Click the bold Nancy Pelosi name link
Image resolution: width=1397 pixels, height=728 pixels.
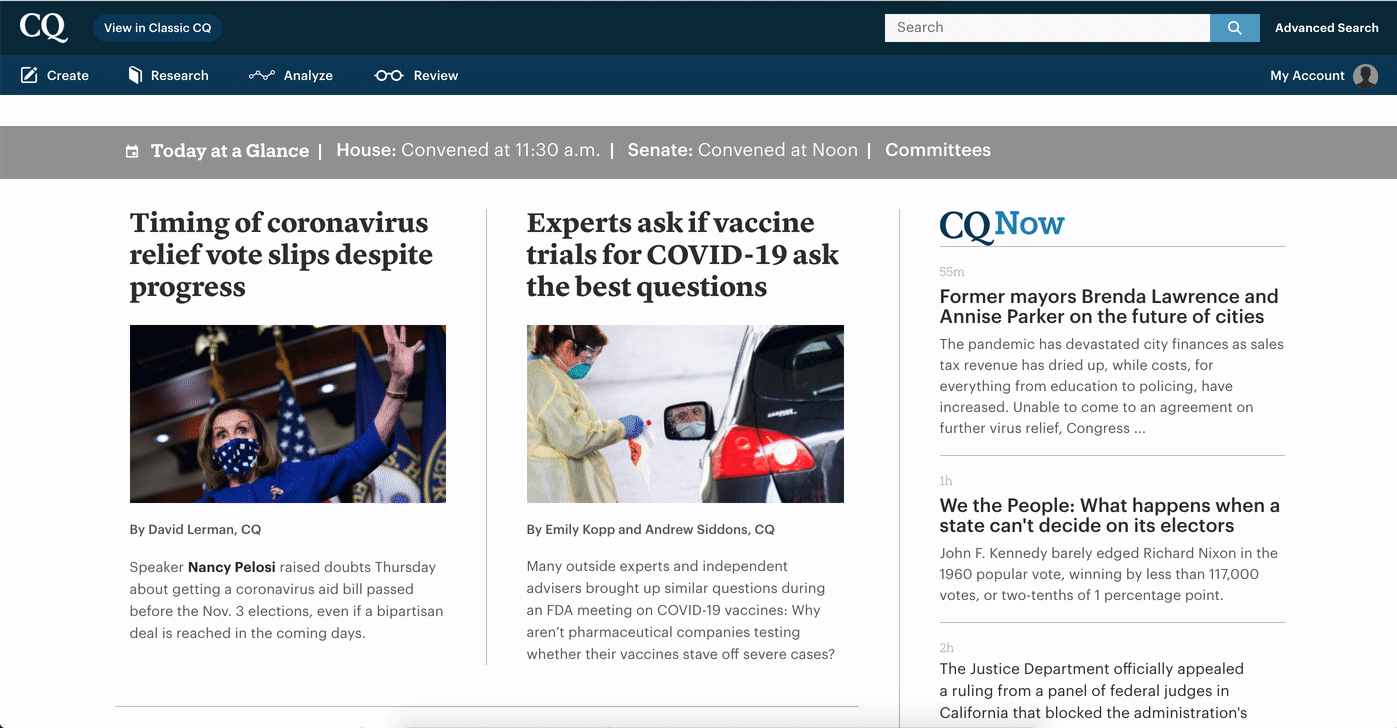coord(232,567)
